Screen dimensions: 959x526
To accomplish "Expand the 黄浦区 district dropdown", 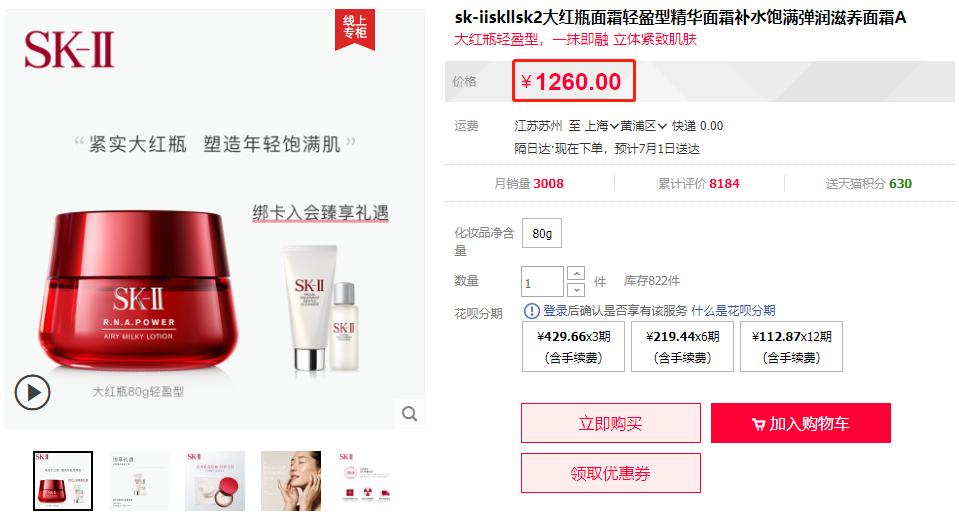I will tap(643, 126).
